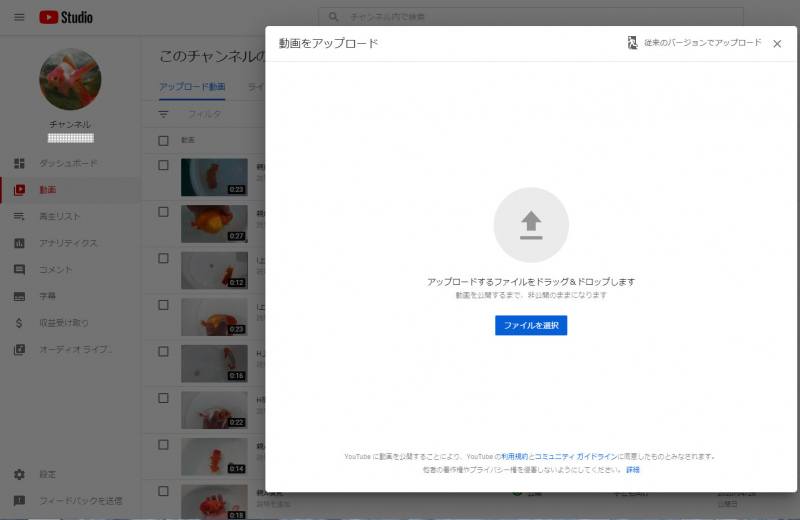800x520 pixels.
Task: Open Subtitles (字幕) in the sidebar
Action: (x=47, y=296)
